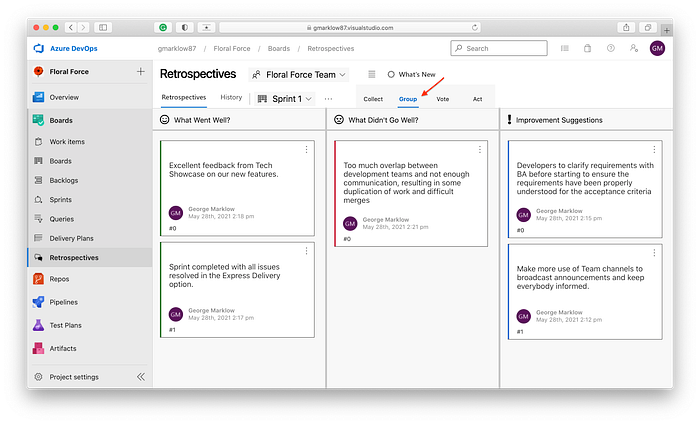Image resolution: width=700 pixels, height=424 pixels.
Task: Click Boards breadcrumb link
Action: tap(279, 48)
